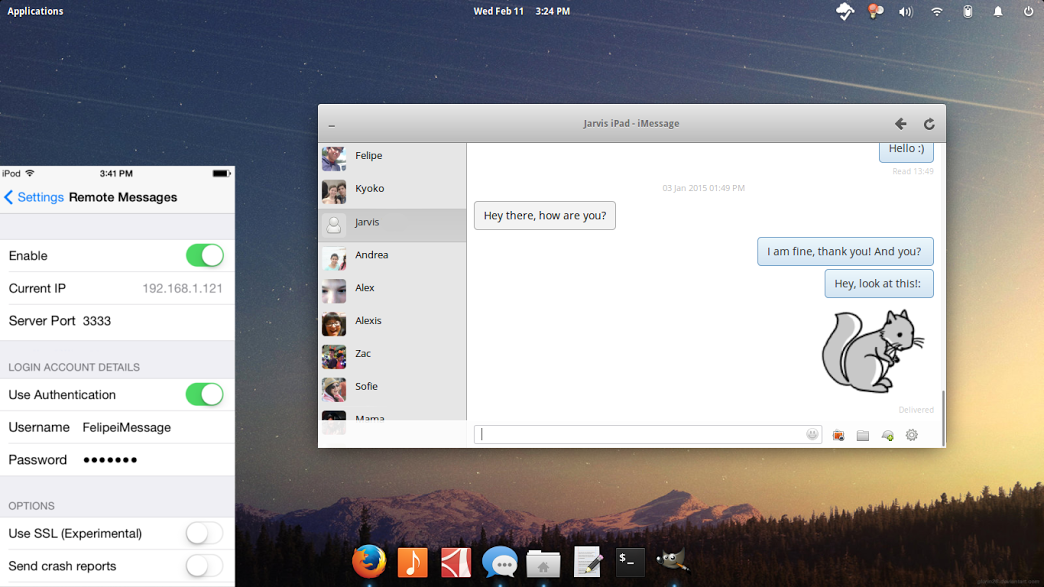Open the volume indicator in top panel
1044x587 pixels.
point(905,12)
